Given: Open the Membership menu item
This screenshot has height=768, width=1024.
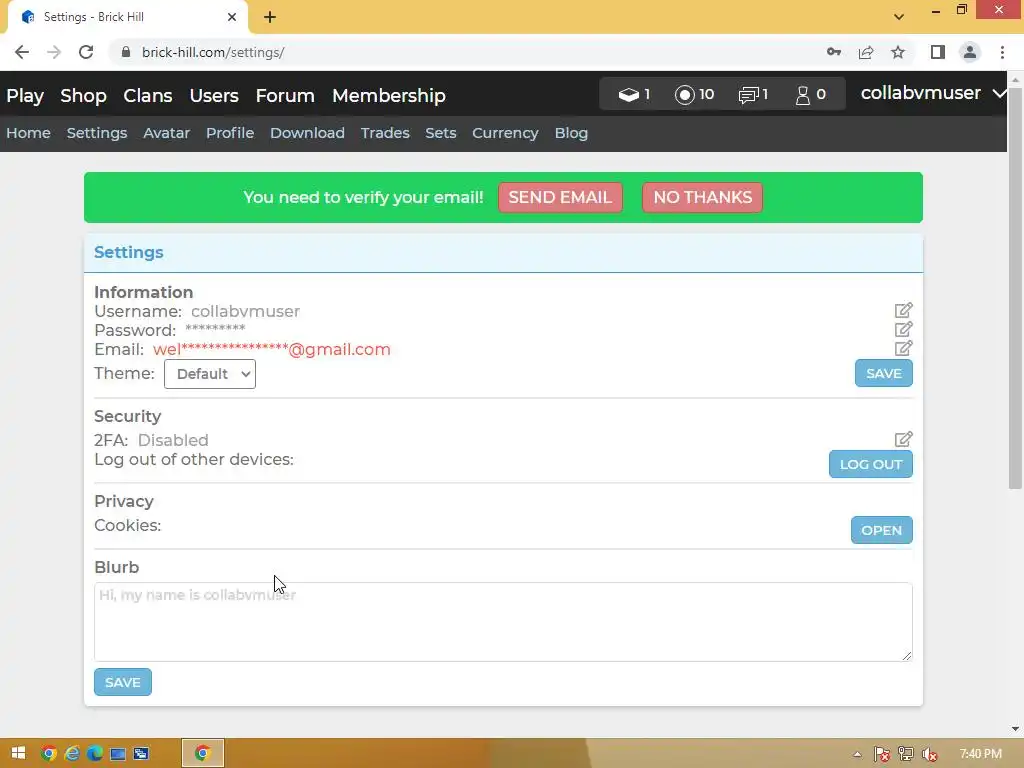Looking at the screenshot, I should click(389, 95).
